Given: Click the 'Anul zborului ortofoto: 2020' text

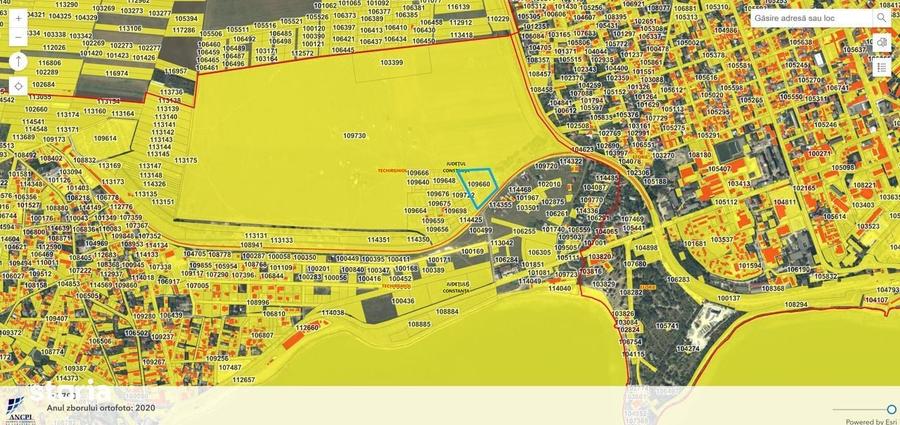Looking at the screenshot, I should tap(101, 407).
